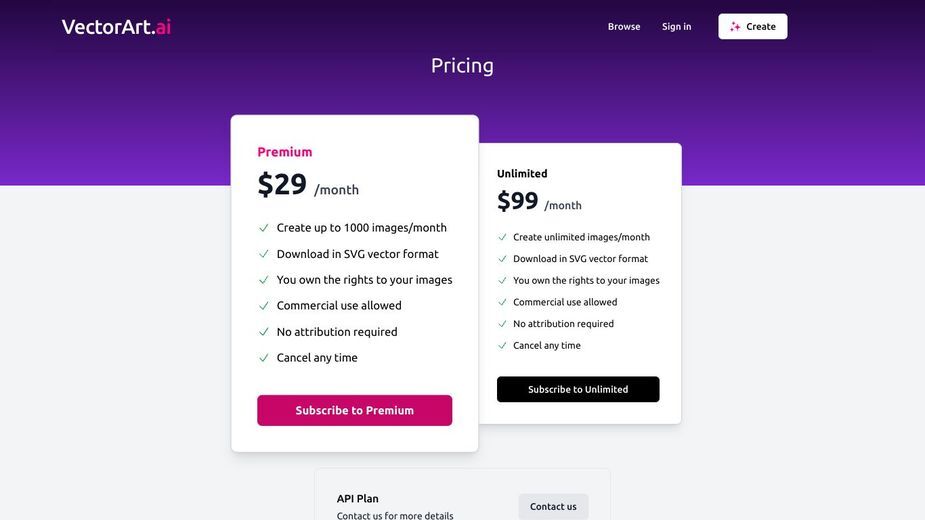This screenshot has height=520, width=925.
Task: Click checkmark by Premium No attribution required
Action: click(264, 332)
